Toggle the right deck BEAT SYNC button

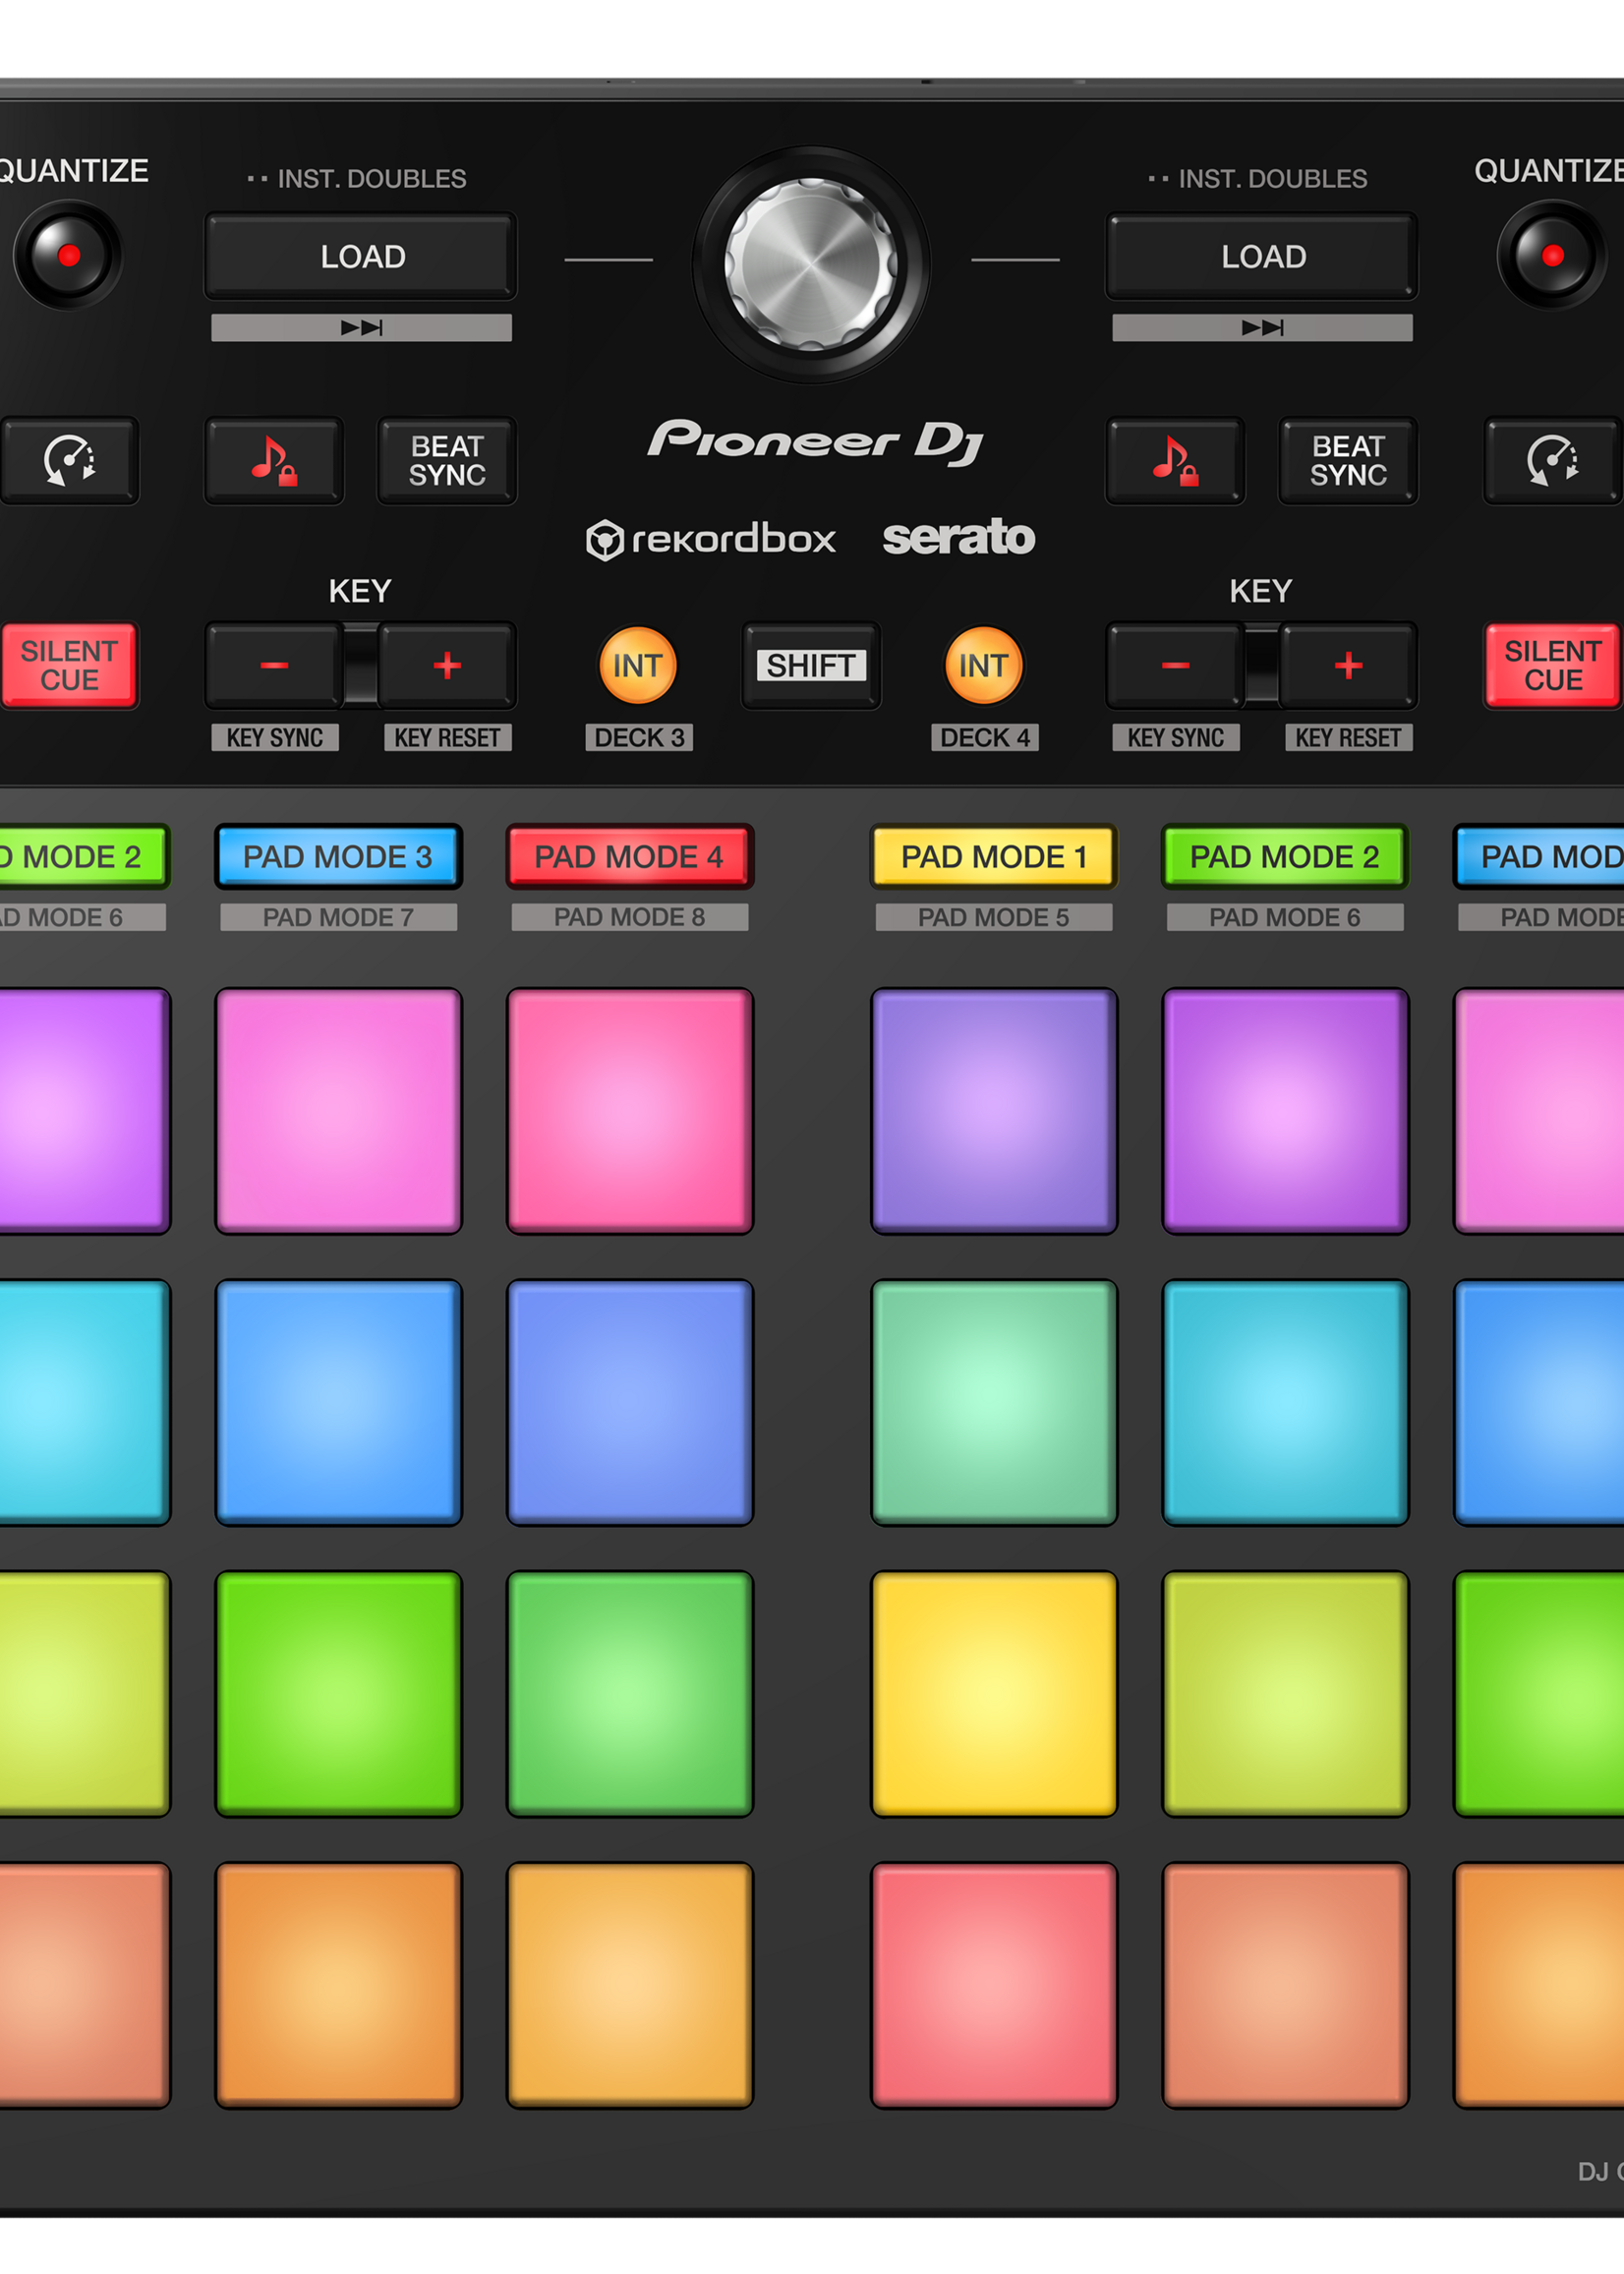(1348, 460)
